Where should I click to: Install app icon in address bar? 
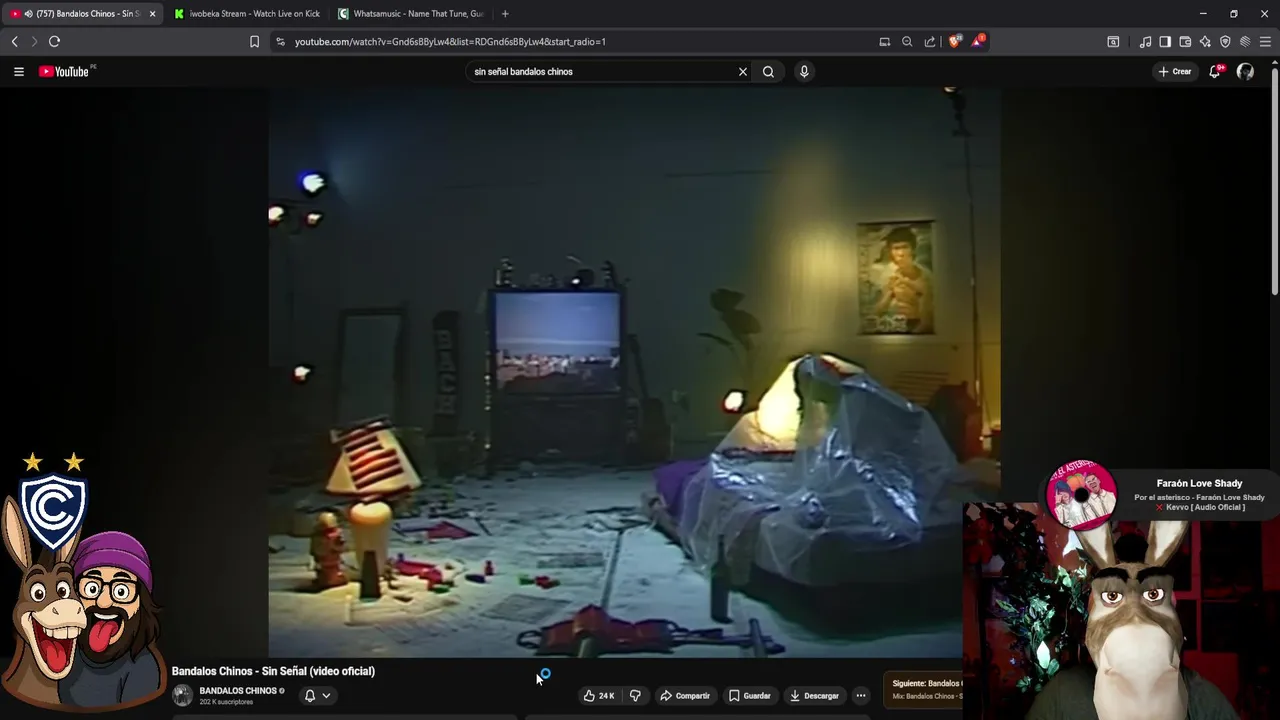(x=884, y=41)
